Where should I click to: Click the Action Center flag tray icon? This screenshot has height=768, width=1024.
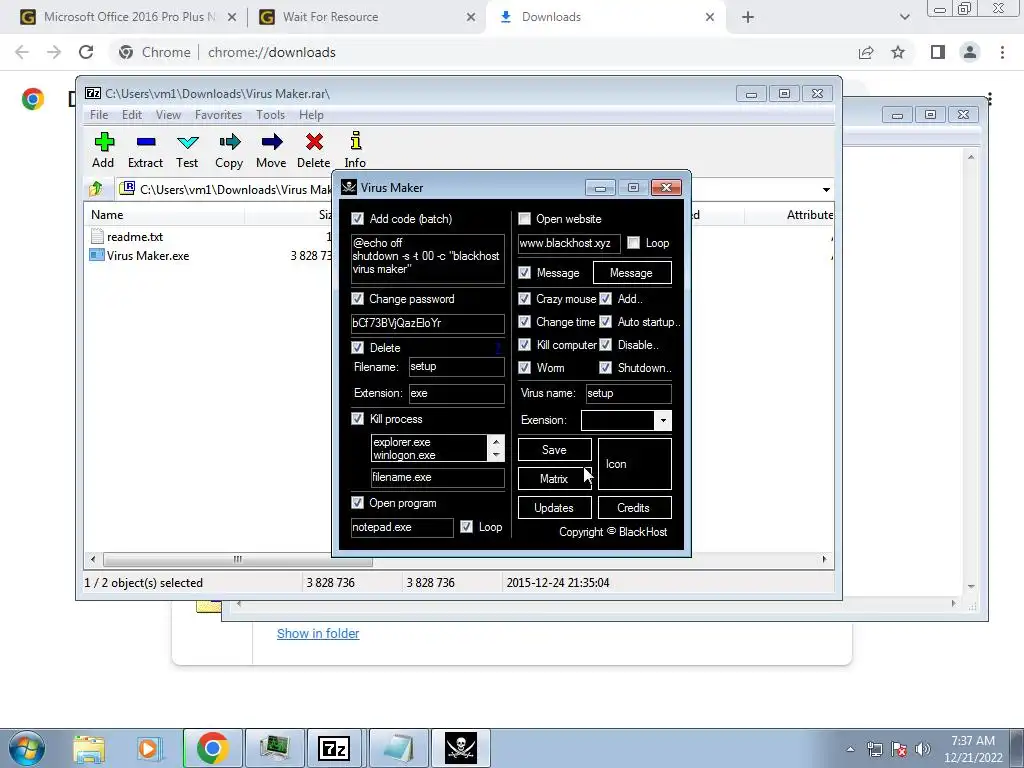pos(899,749)
